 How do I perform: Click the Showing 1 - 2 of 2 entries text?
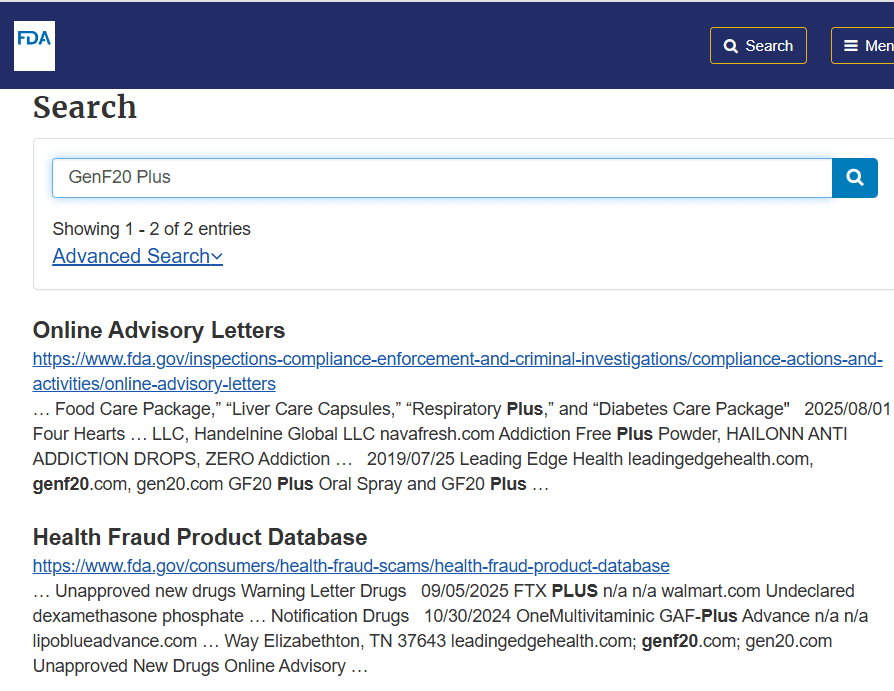pos(151,229)
